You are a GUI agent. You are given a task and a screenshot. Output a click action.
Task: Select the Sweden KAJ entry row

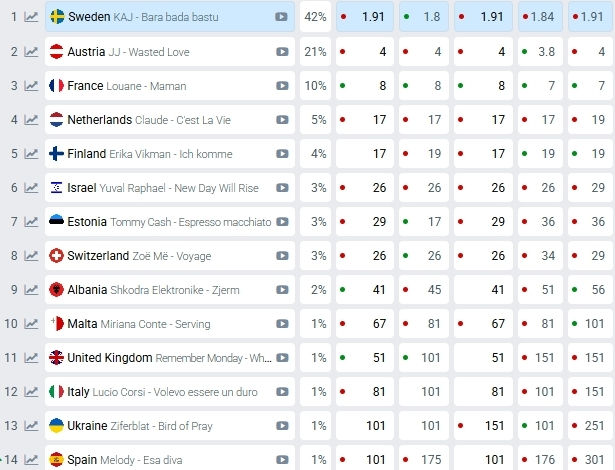pos(169,16)
